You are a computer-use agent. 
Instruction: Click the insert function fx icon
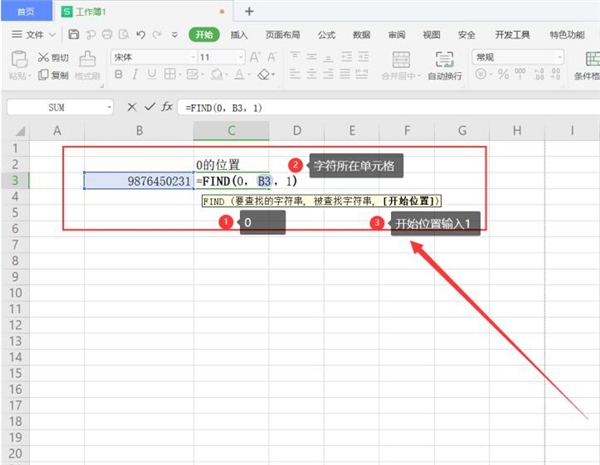pyautogui.click(x=167, y=106)
